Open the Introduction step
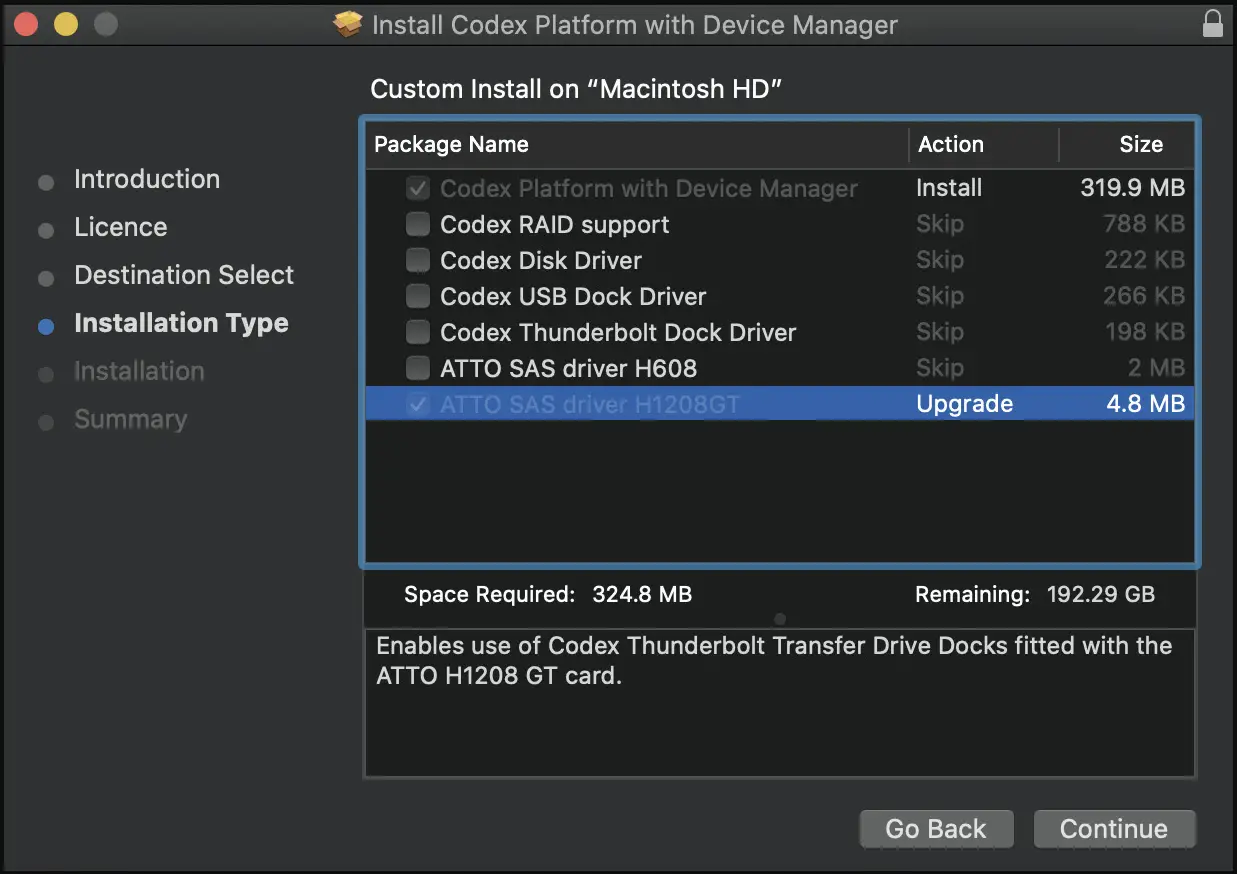1237x874 pixels. [147, 179]
